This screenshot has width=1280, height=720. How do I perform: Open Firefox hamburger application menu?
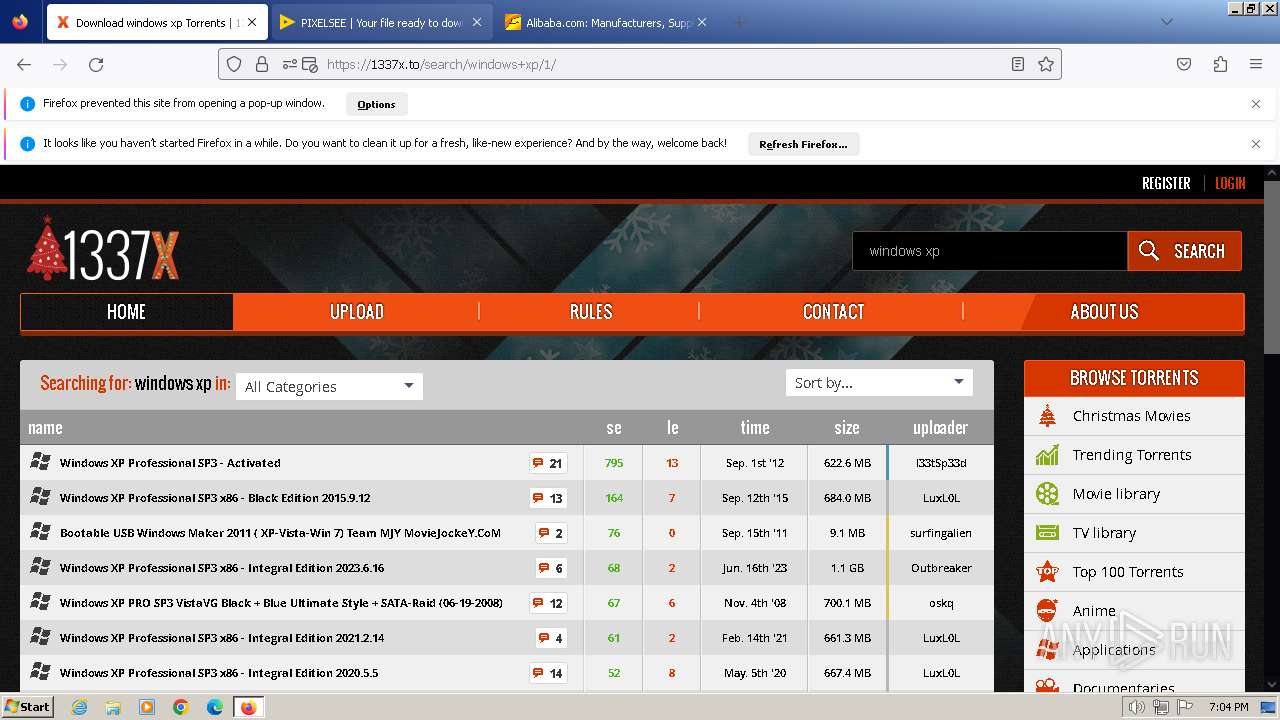[1256, 64]
